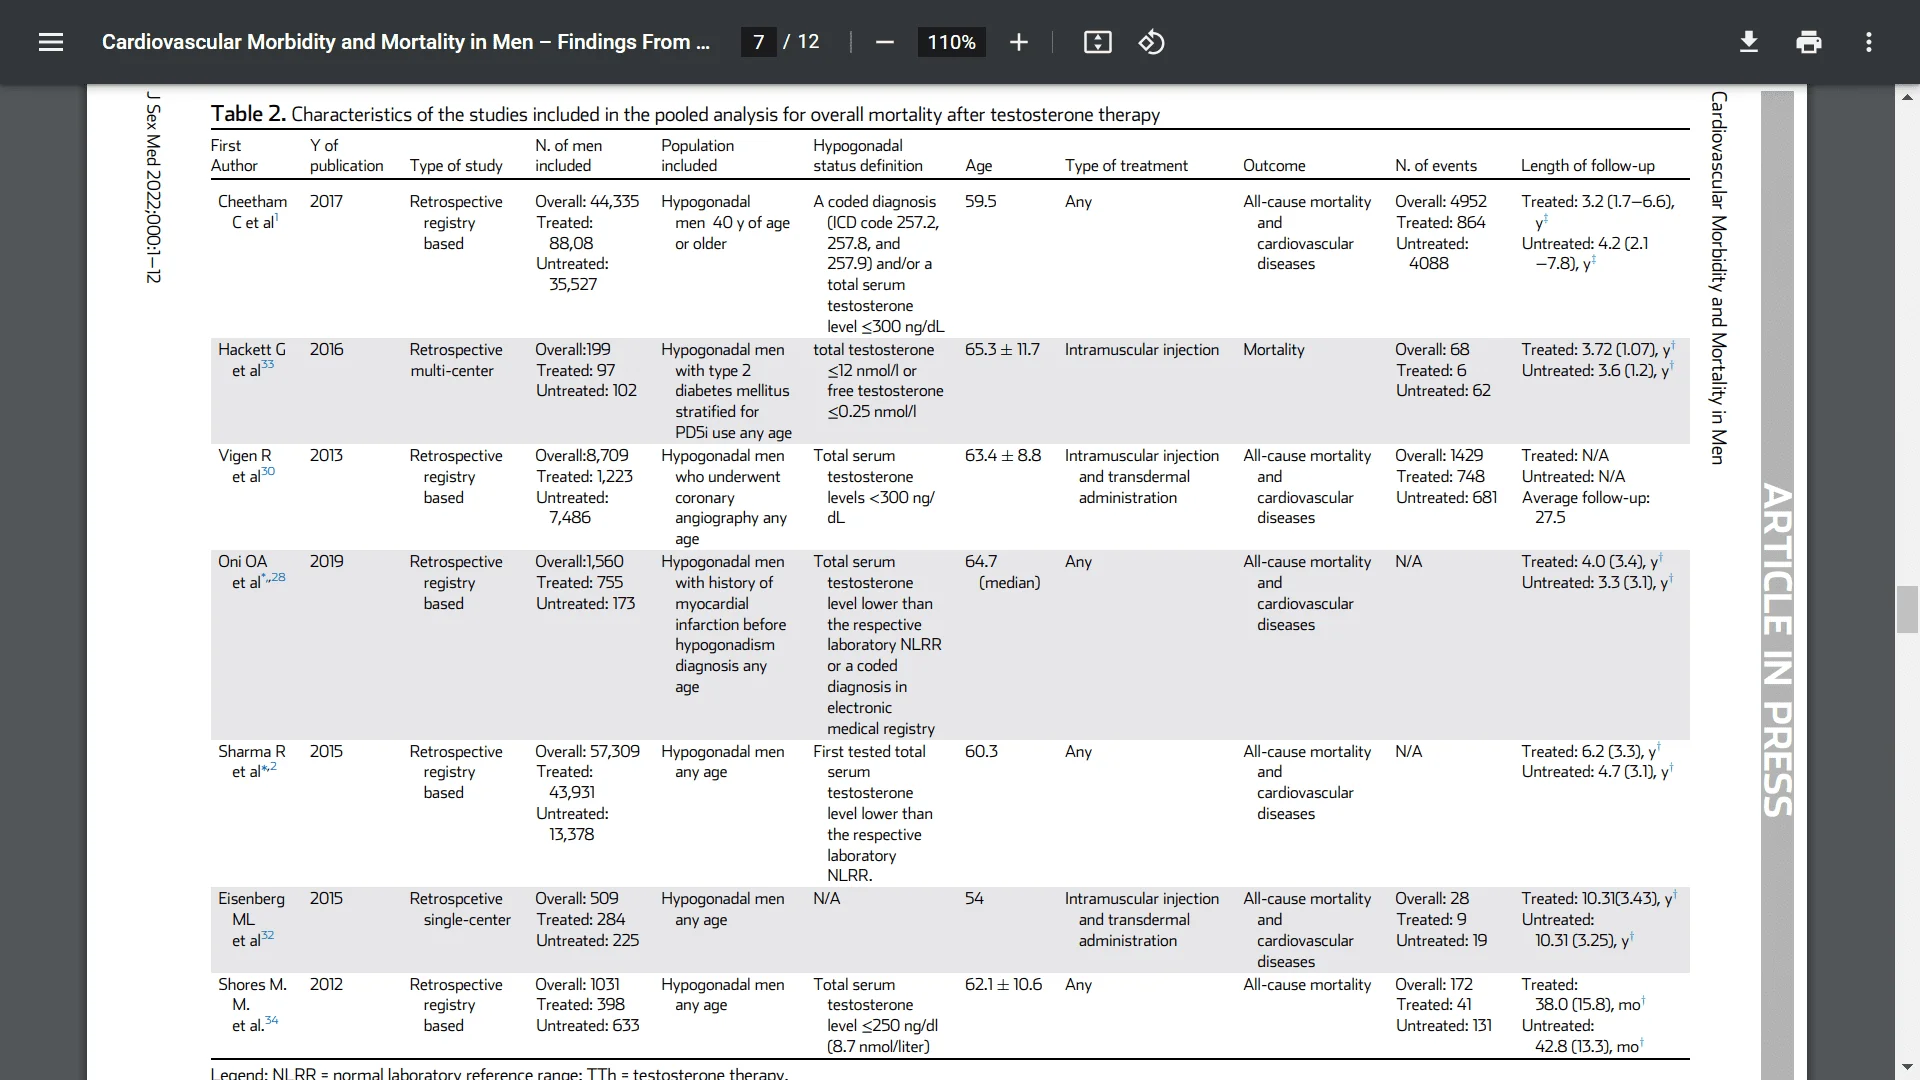Click the zoom in plus icon
Screen dimensions: 1920x1080
pyautogui.click(x=1018, y=42)
